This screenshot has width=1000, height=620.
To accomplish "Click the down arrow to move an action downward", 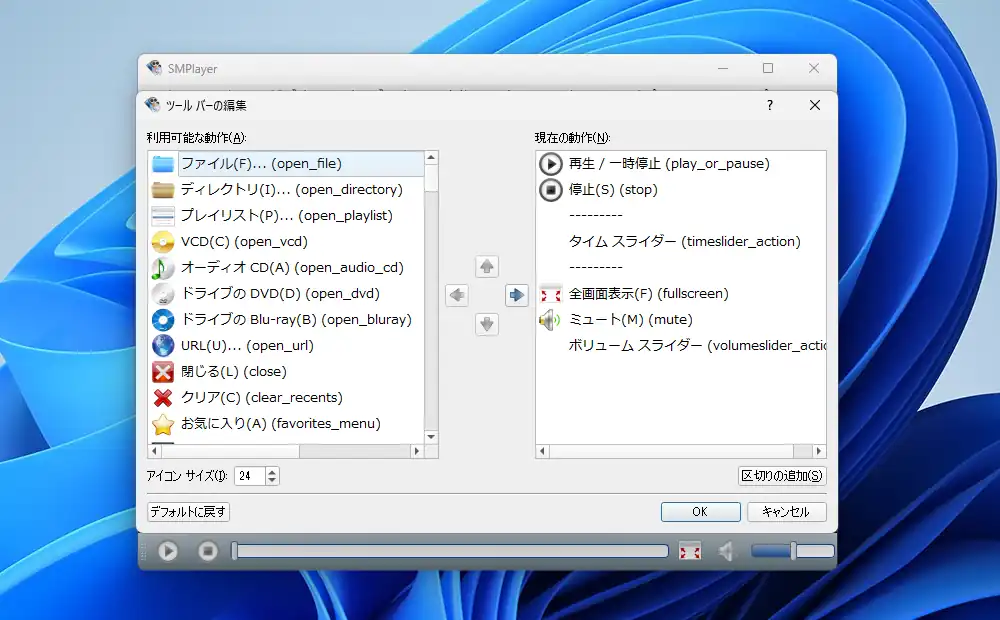I will [486, 324].
